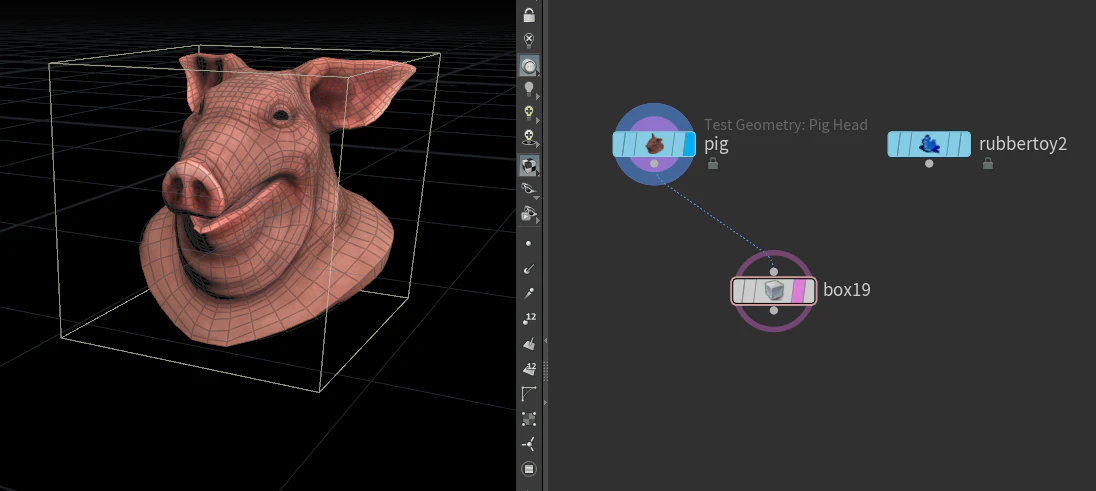Image resolution: width=1096 pixels, height=491 pixels.
Task: Click the rubber toy icon on rubbertoy2 node
Action: coord(929,144)
